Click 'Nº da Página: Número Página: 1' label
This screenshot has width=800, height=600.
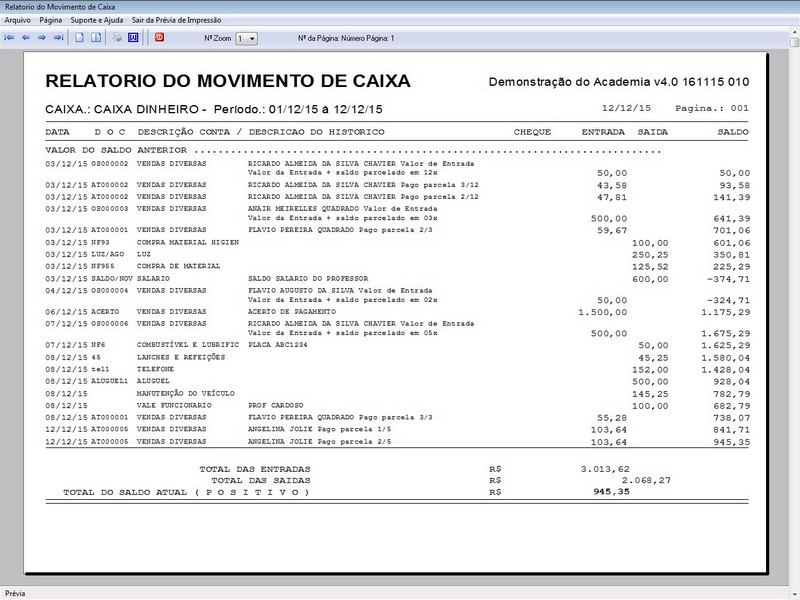pyautogui.click(x=346, y=38)
